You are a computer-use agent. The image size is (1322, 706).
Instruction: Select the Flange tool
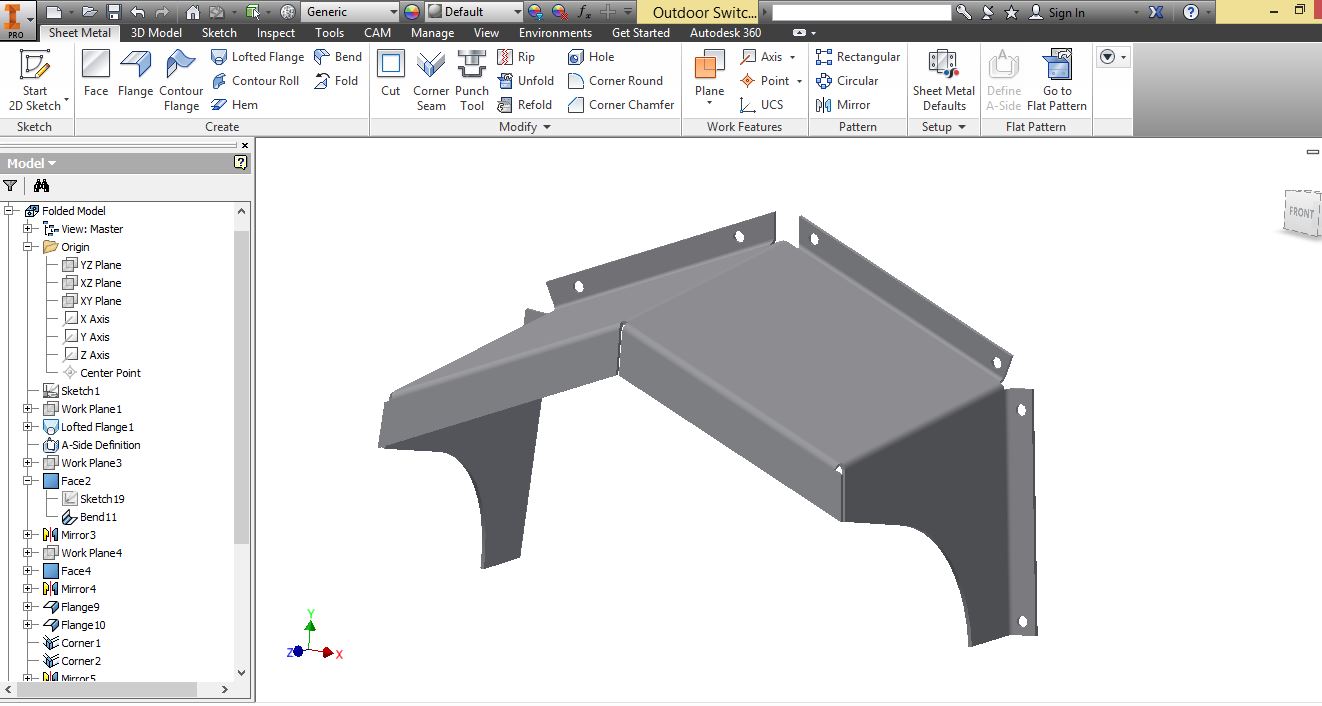point(135,73)
